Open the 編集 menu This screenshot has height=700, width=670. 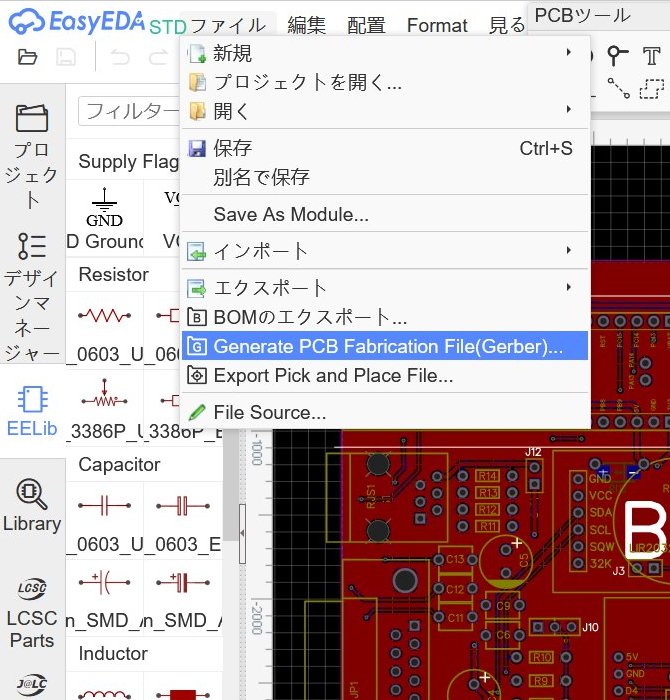coord(306,25)
